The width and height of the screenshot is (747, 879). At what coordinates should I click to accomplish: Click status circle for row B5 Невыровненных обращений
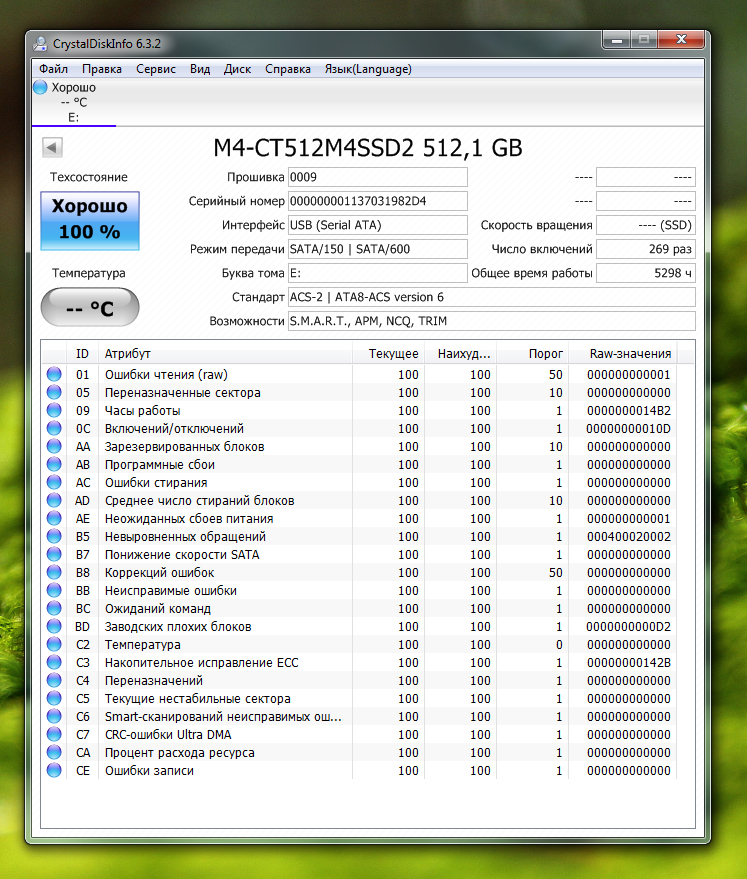54,536
